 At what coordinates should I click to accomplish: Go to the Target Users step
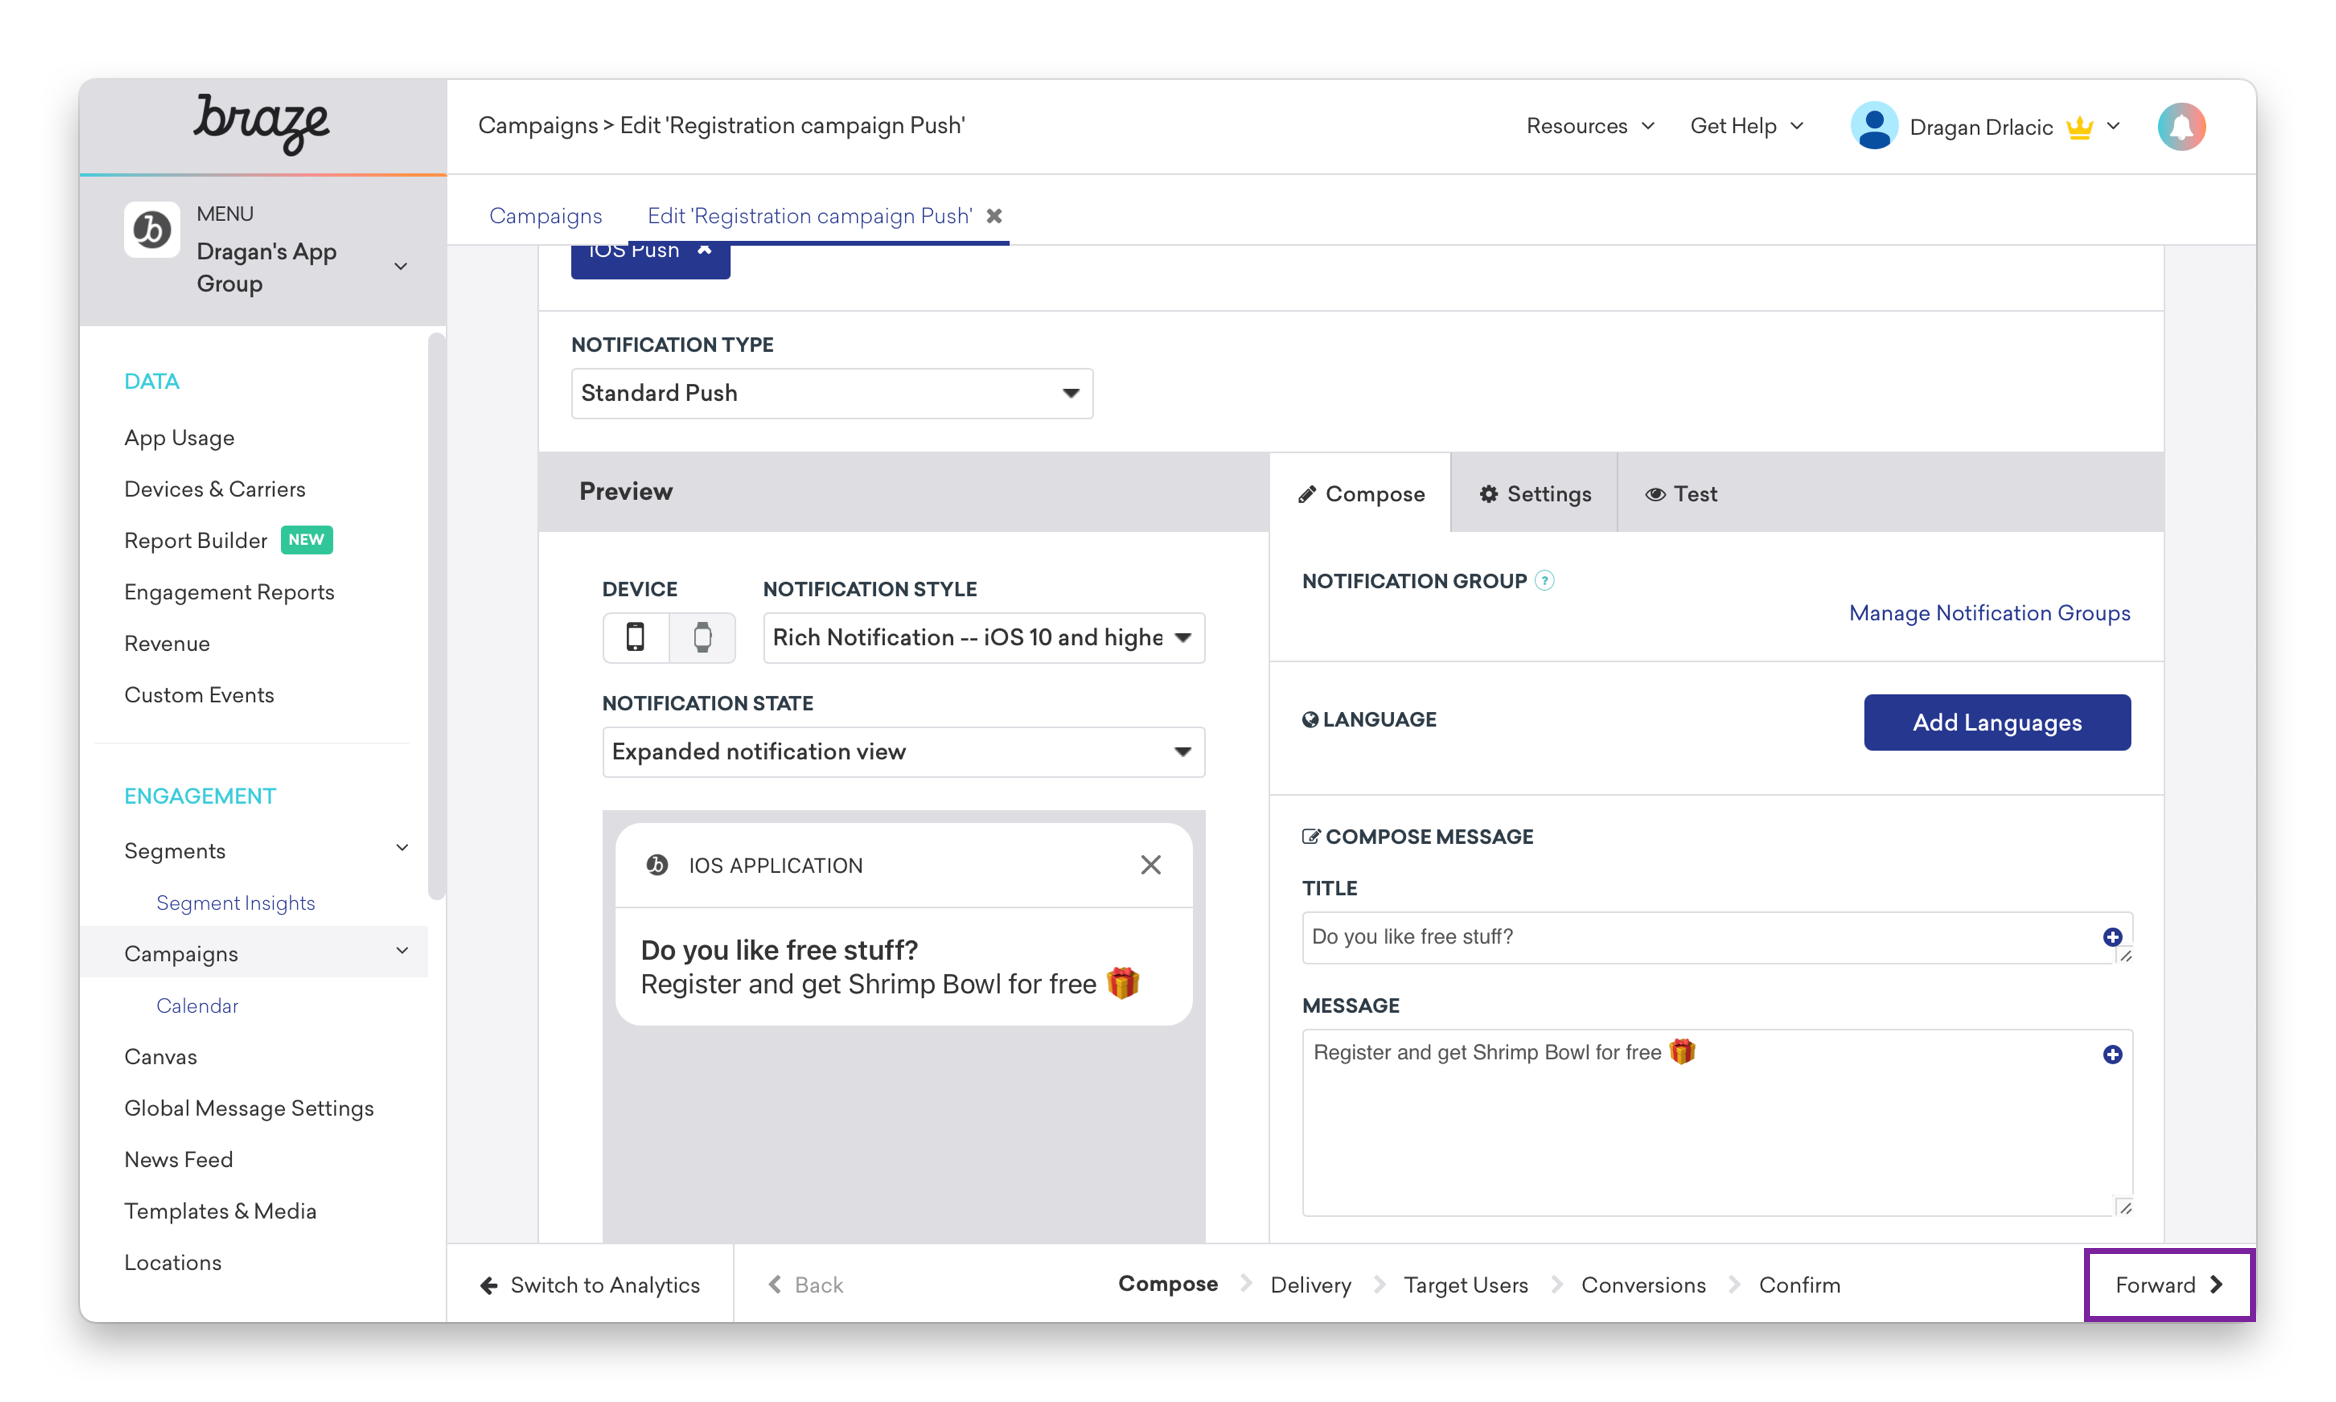coord(1465,1285)
